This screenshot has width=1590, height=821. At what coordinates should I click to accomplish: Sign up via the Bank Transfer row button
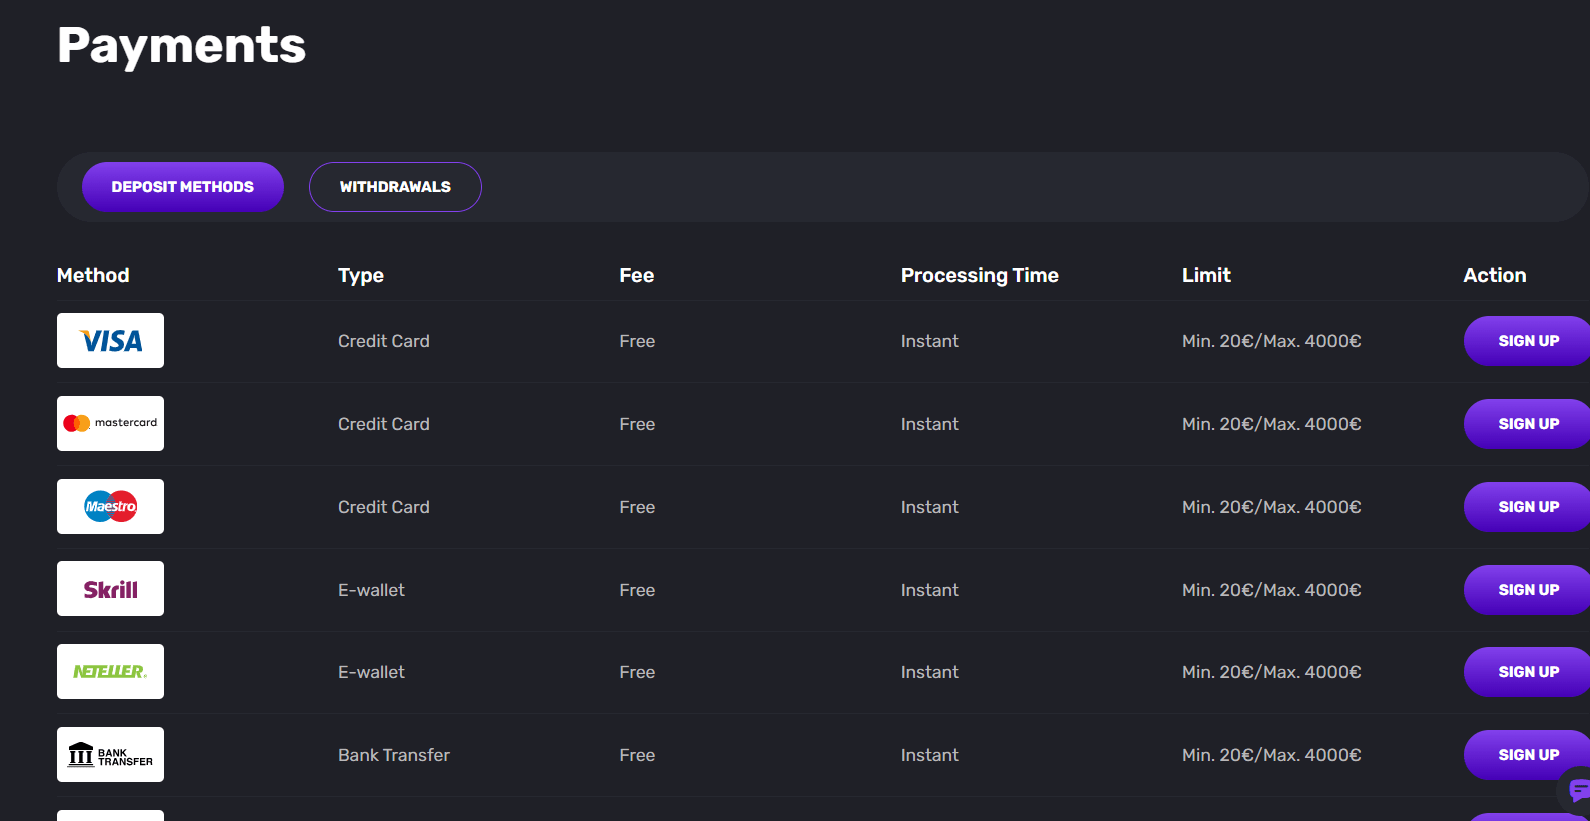(x=1527, y=755)
